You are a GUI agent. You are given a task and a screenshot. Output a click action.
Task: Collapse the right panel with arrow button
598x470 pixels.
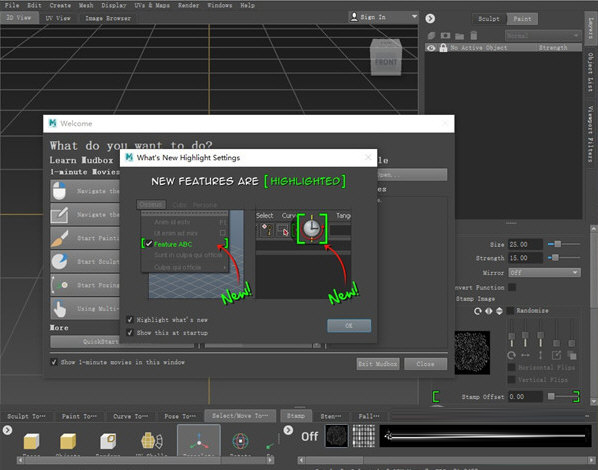click(x=430, y=18)
